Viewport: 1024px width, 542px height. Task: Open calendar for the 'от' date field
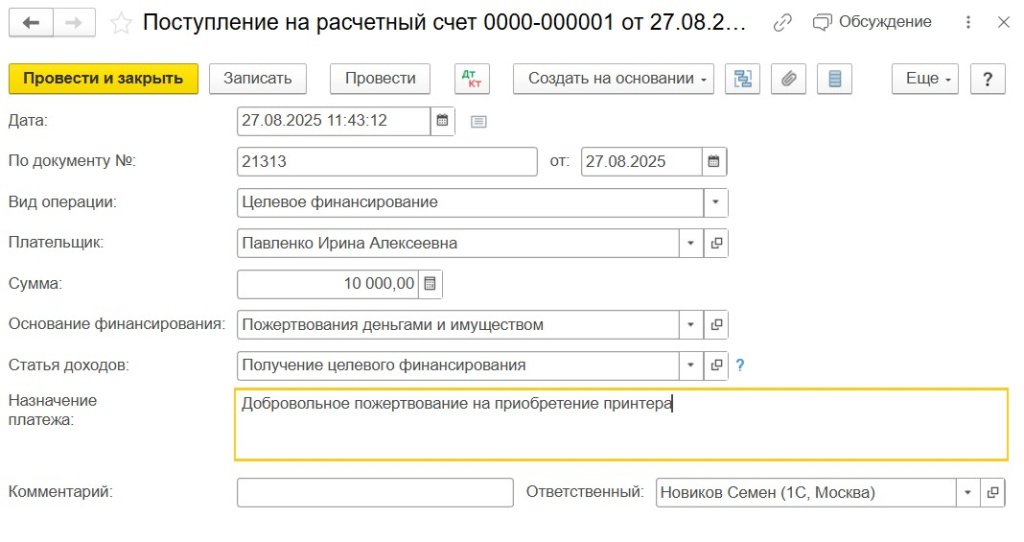coord(713,162)
